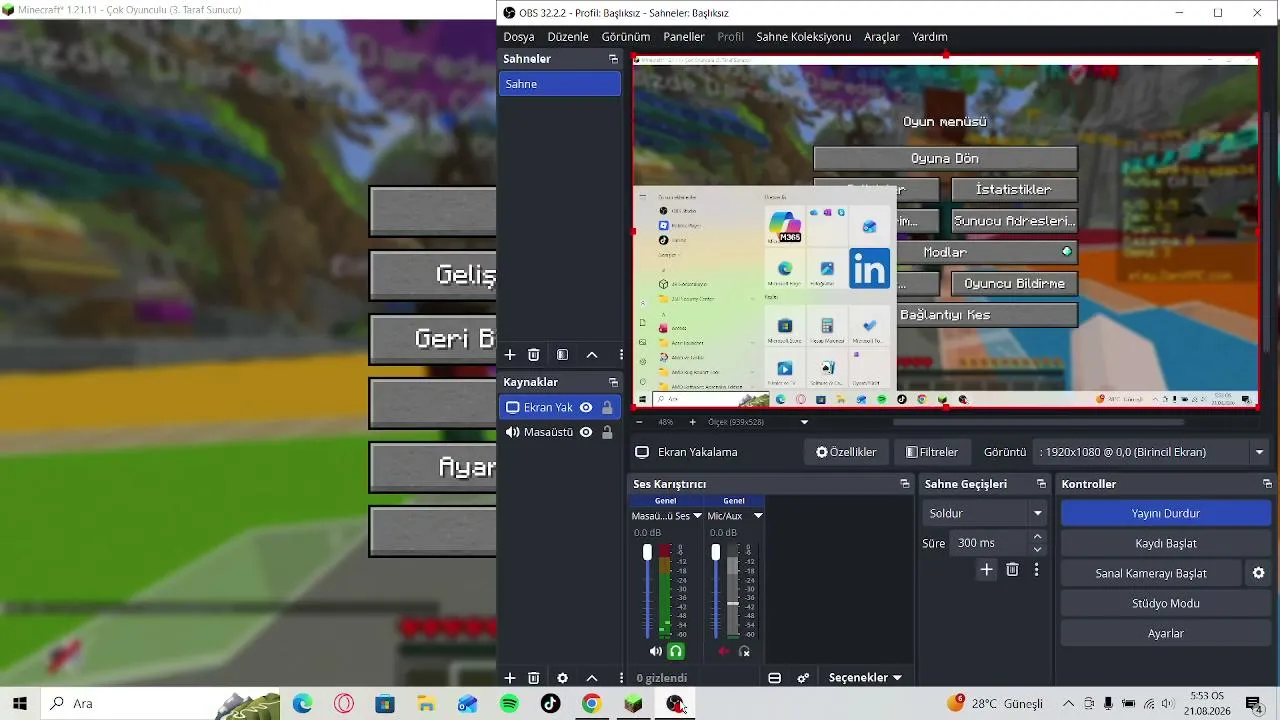Open the preview Ölçek scale dropdown
The height and width of the screenshot is (720, 1280).
click(804, 422)
